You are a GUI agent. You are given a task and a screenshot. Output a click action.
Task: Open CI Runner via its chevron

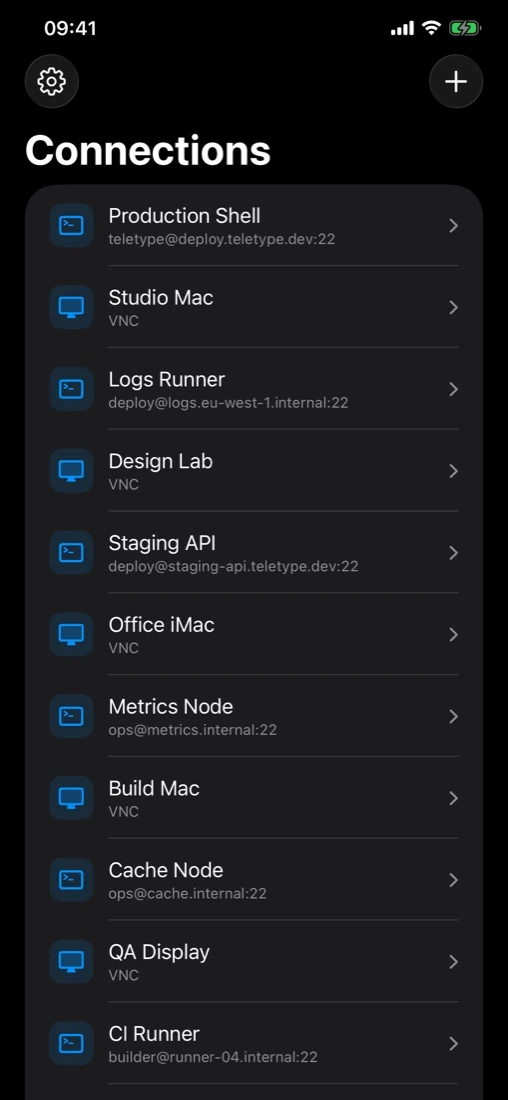tap(453, 1044)
